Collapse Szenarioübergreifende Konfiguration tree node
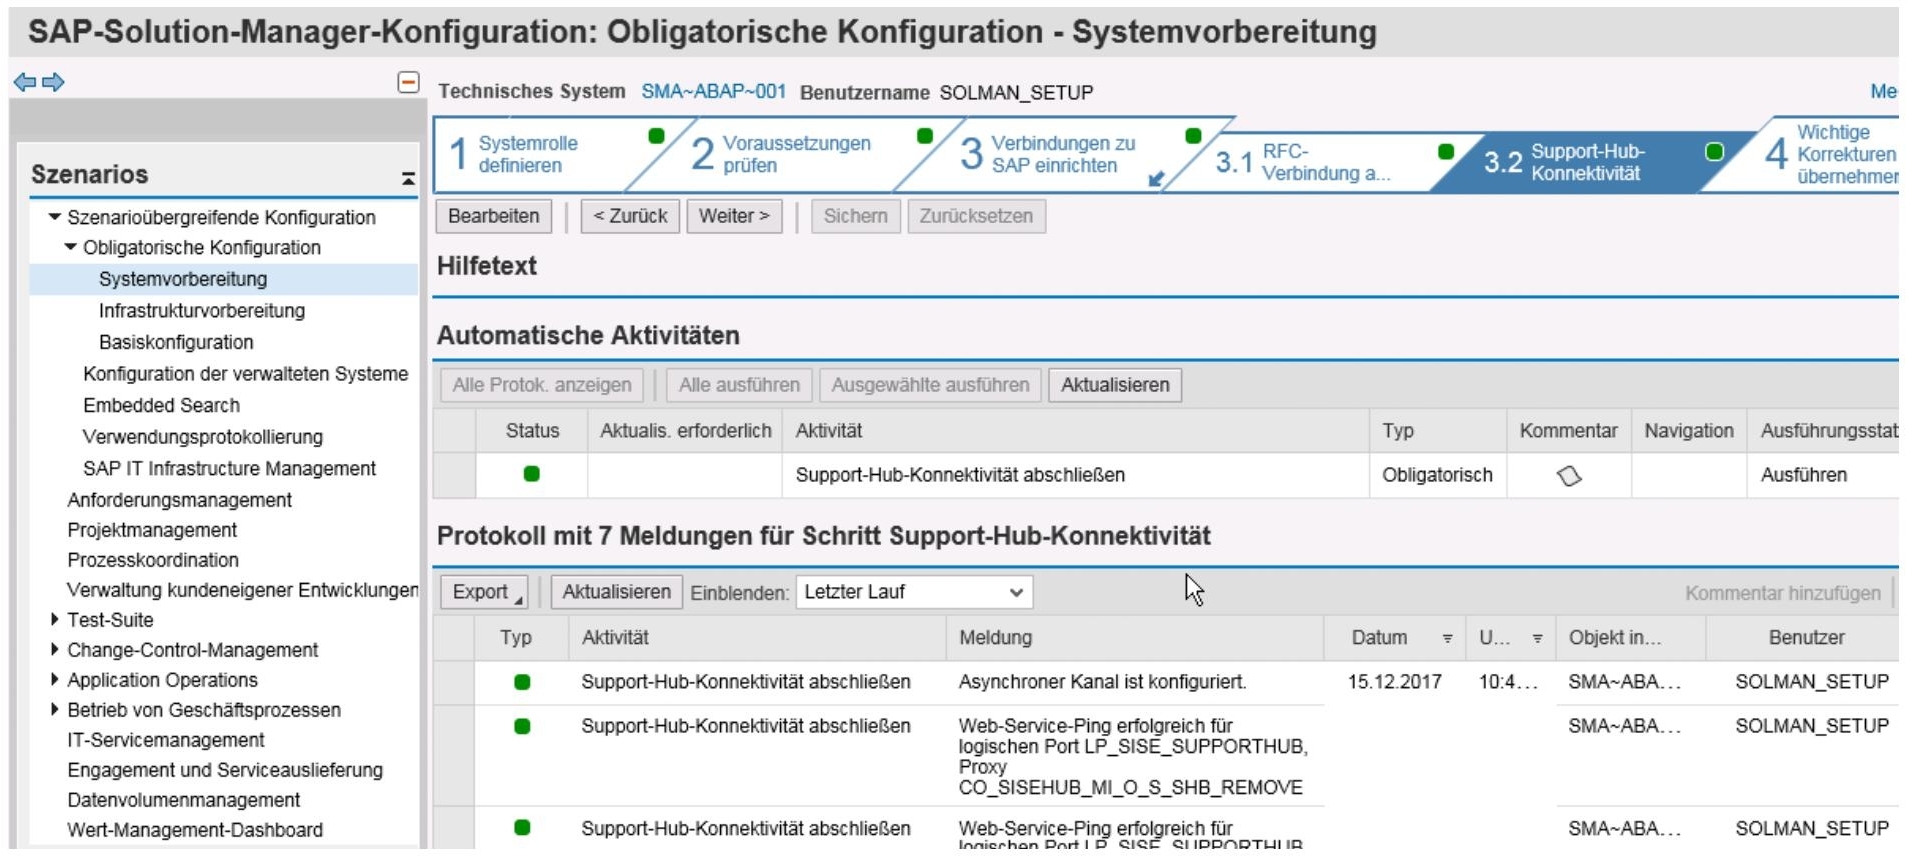Viewport: 1913px width, 856px height. coord(55,217)
